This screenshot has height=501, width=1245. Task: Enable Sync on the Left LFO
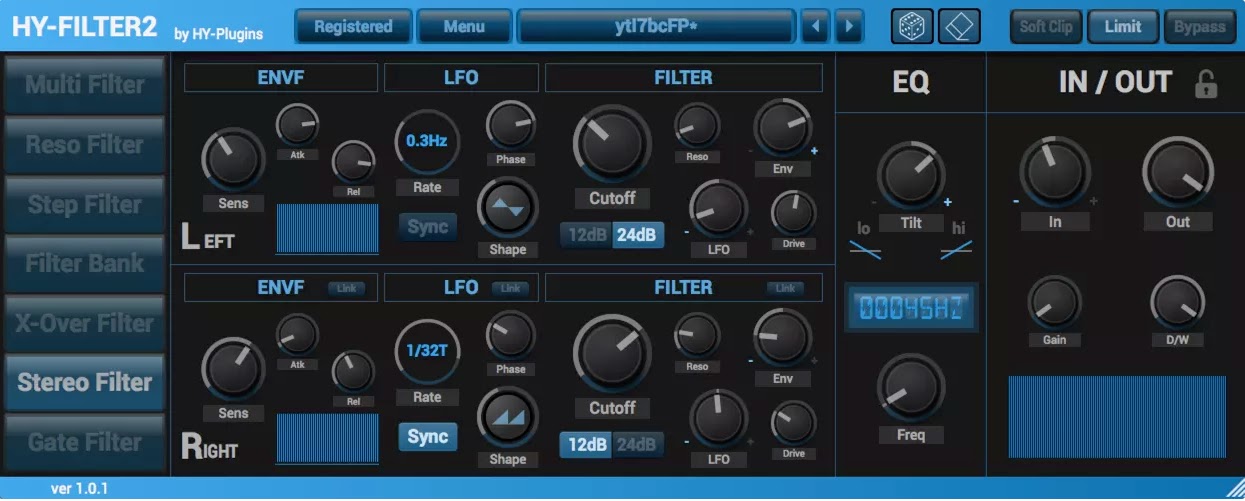pos(428,227)
